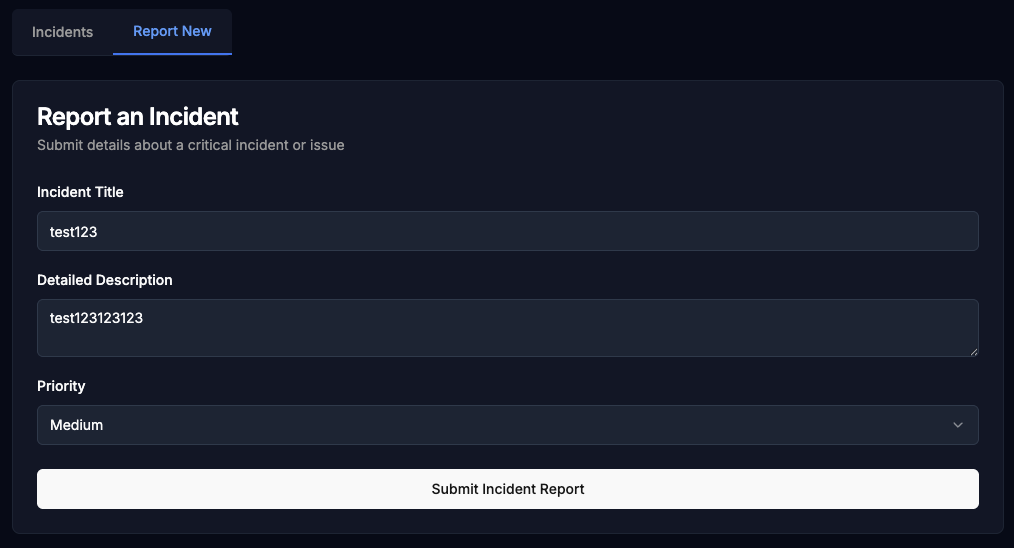Click the blue underline under Report New
Screen dimensions: 1014x548
tap(172, 54)
